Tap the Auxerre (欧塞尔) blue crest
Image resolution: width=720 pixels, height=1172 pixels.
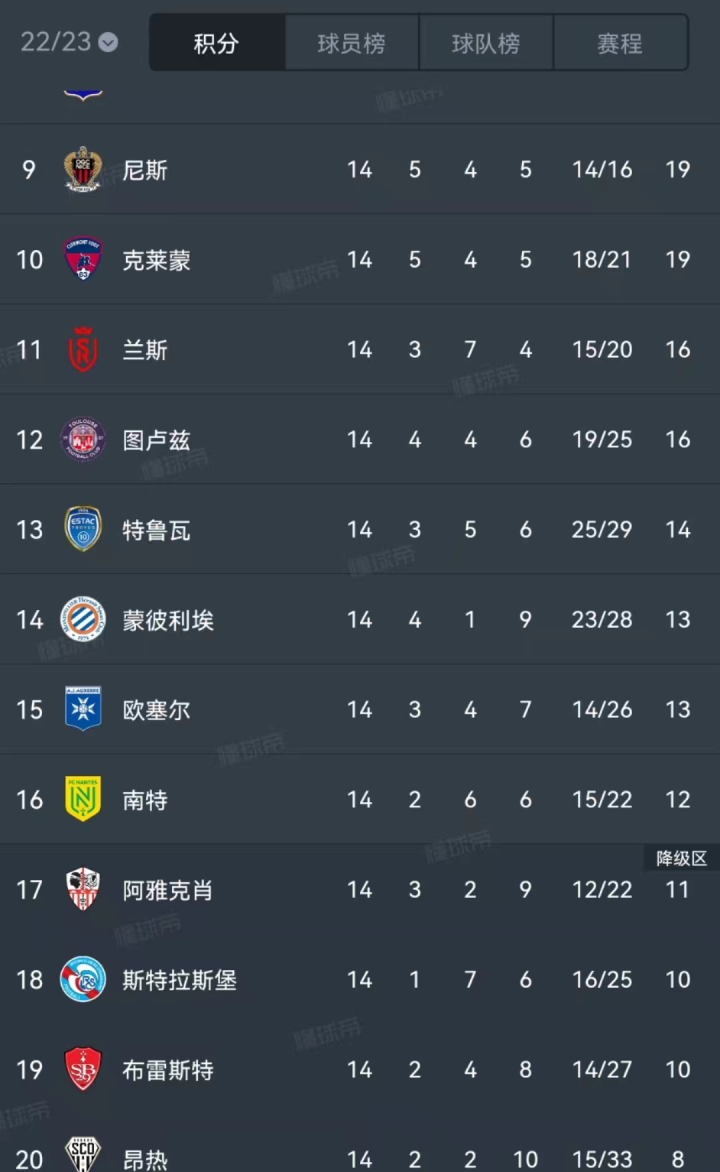click(83, 709)
